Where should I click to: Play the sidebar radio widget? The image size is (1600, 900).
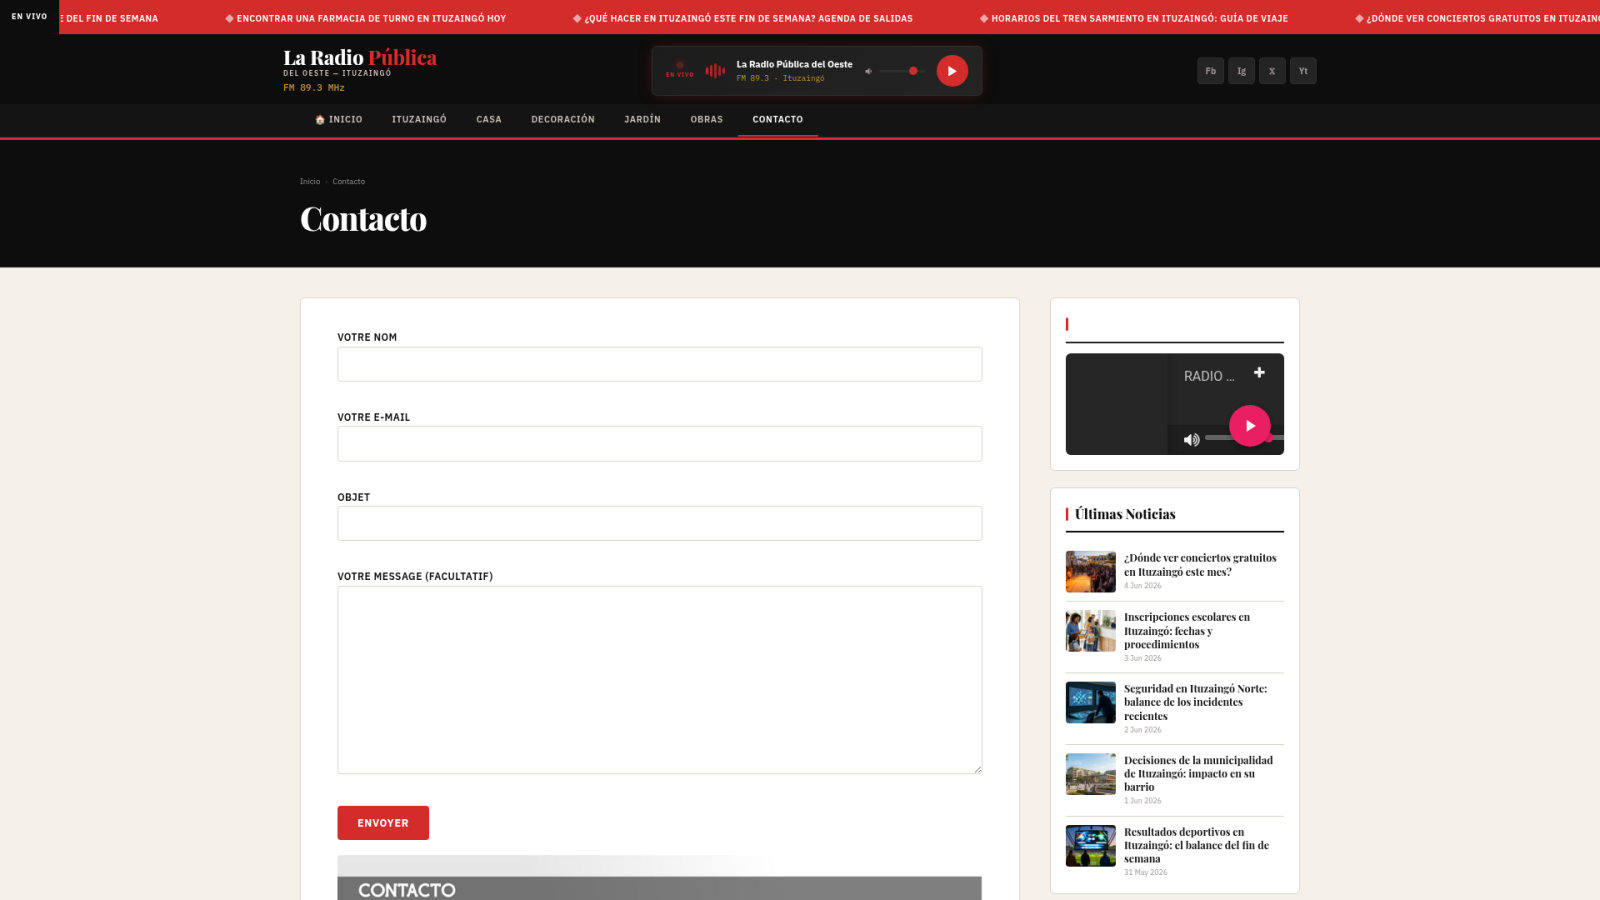coord(1250,426)
